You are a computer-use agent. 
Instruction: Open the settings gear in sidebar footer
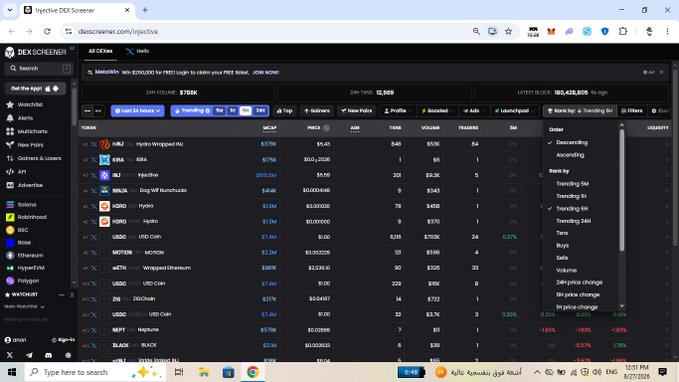click(68, 355)
